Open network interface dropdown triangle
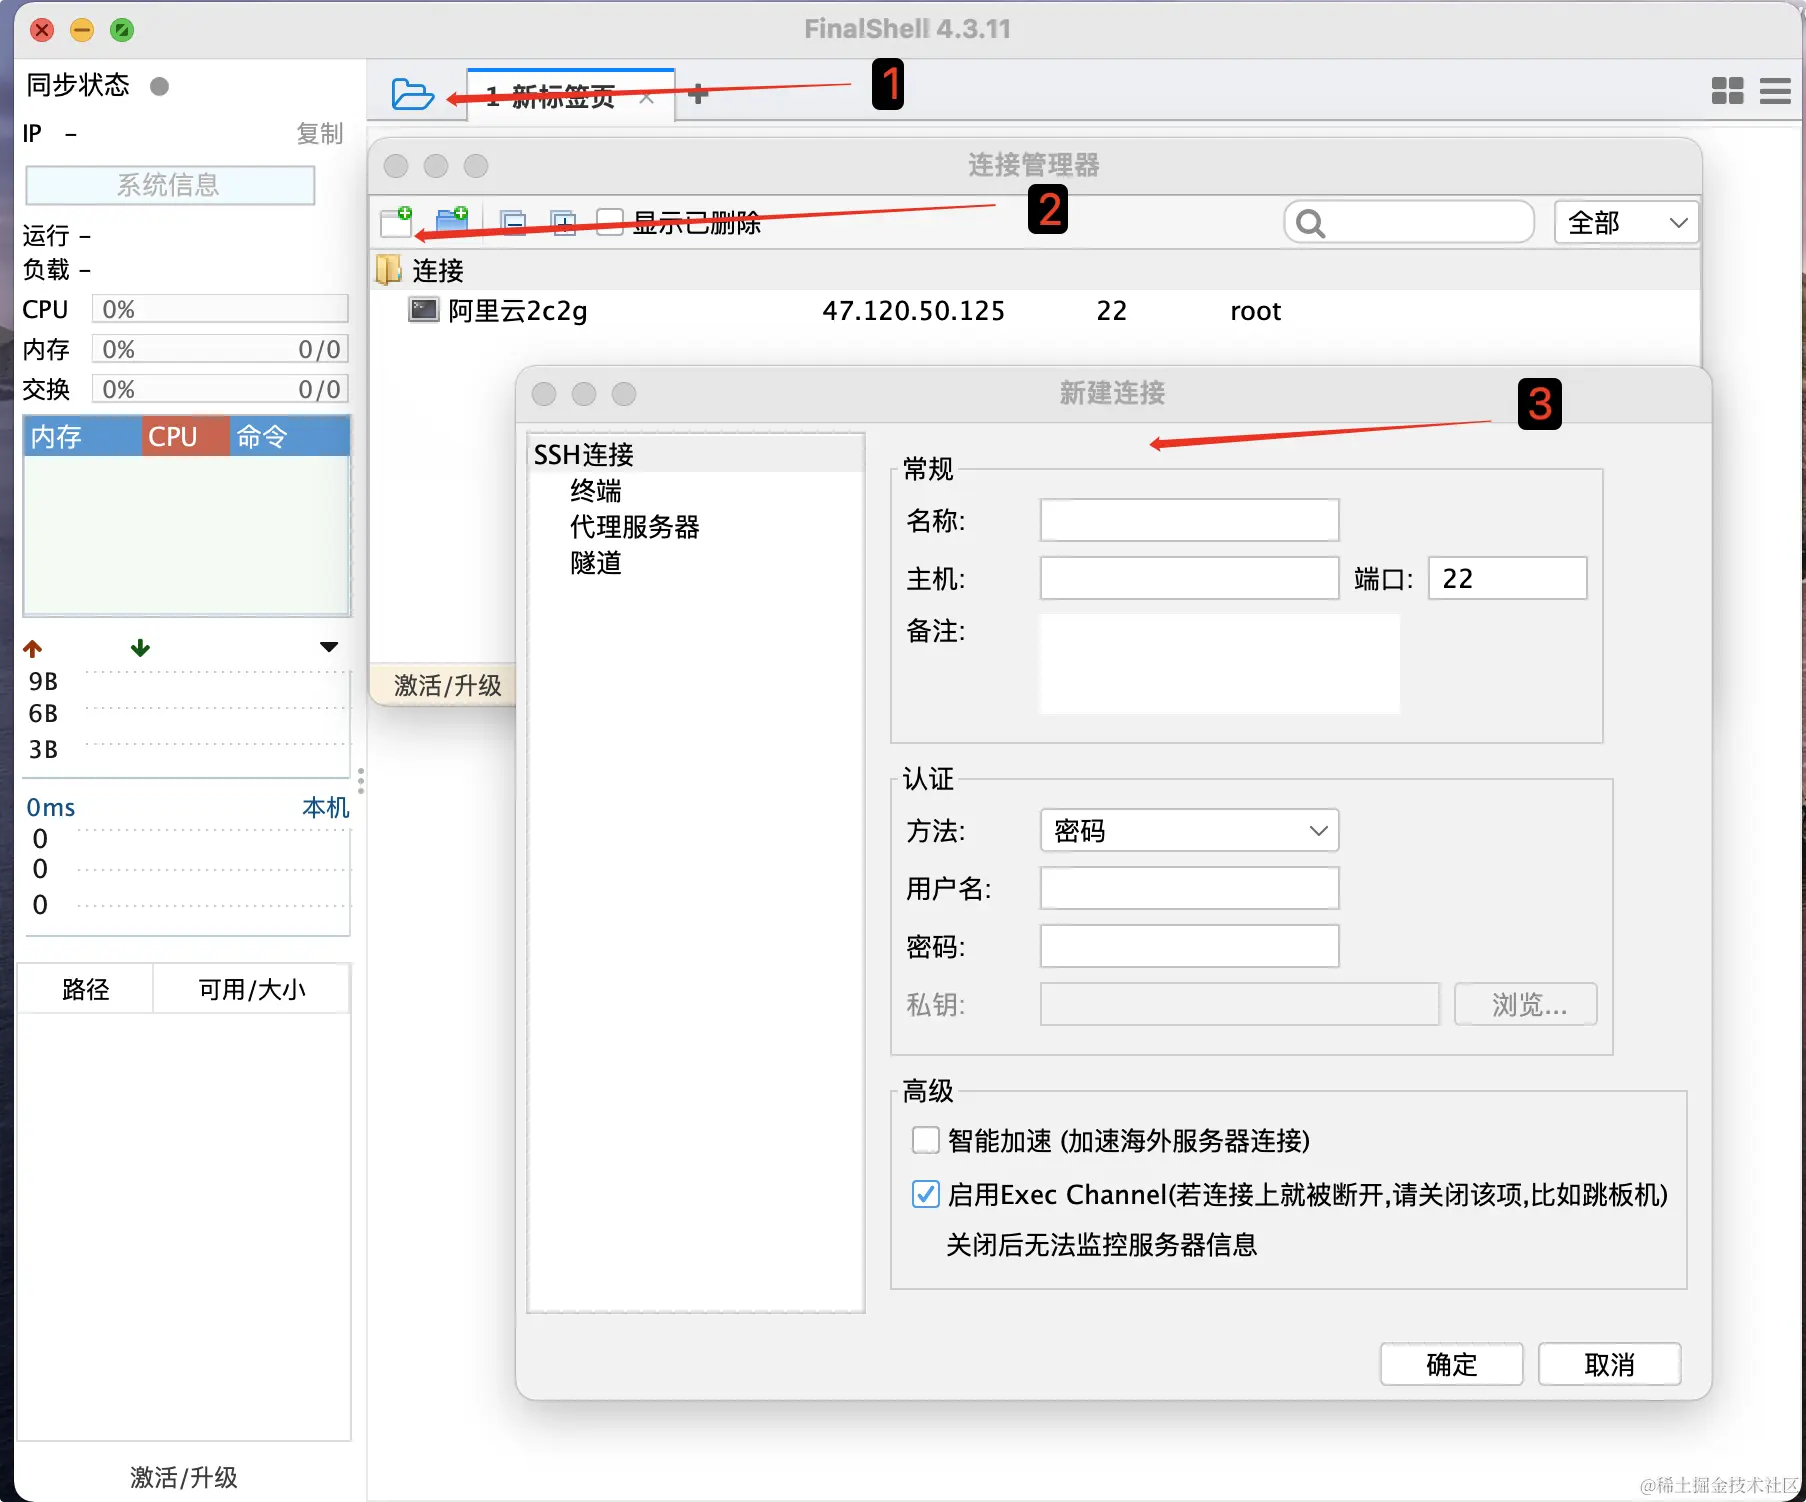The height and width of the screenshot is (1502, 1806). tap(329, 647)
